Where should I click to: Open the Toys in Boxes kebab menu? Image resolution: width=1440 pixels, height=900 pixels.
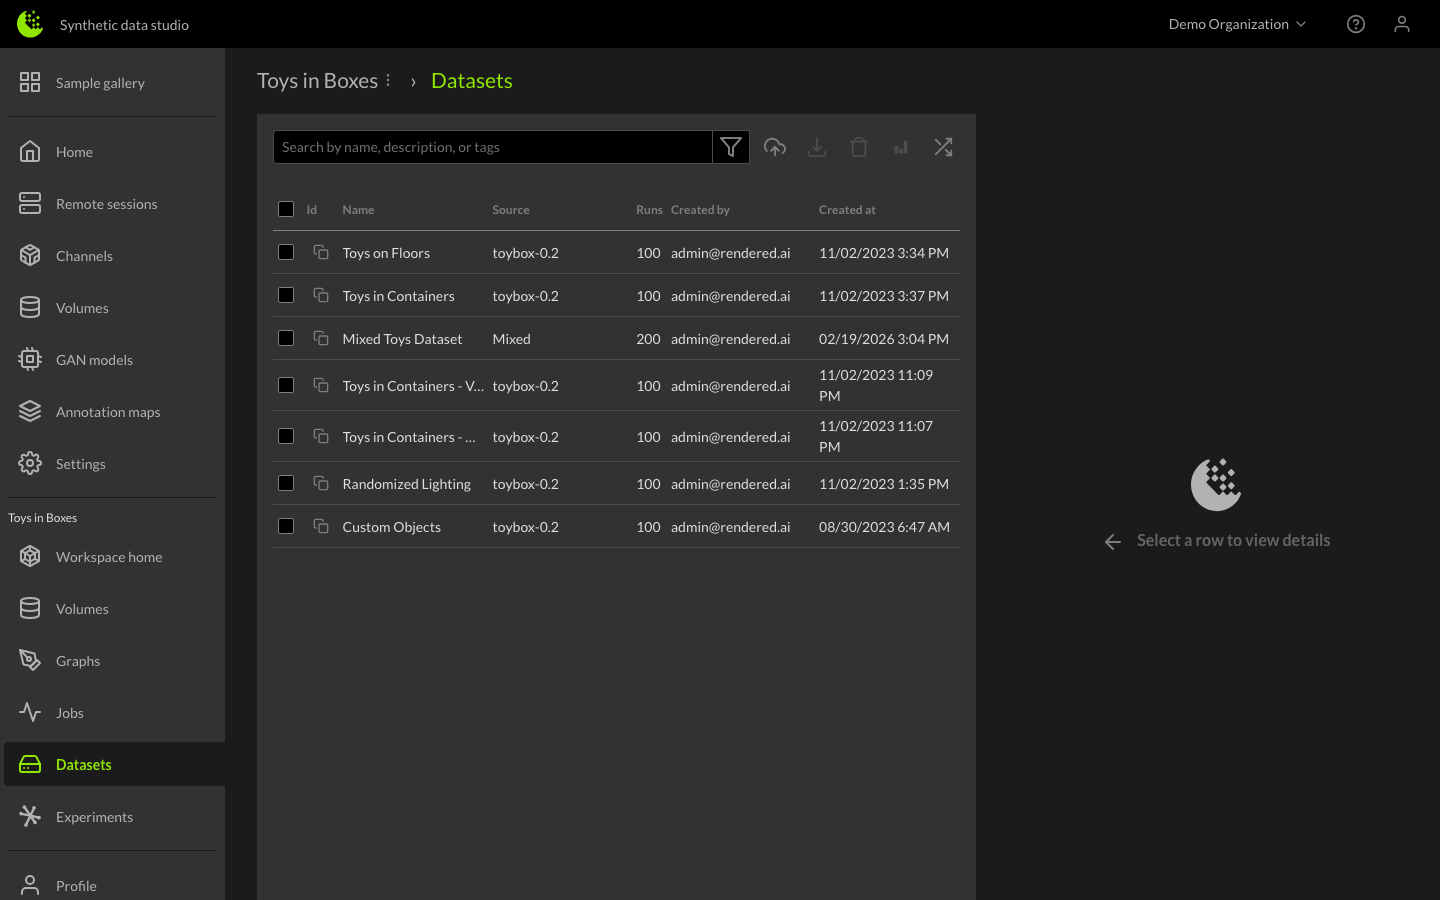pyautogui.click(x=389, y=80)
